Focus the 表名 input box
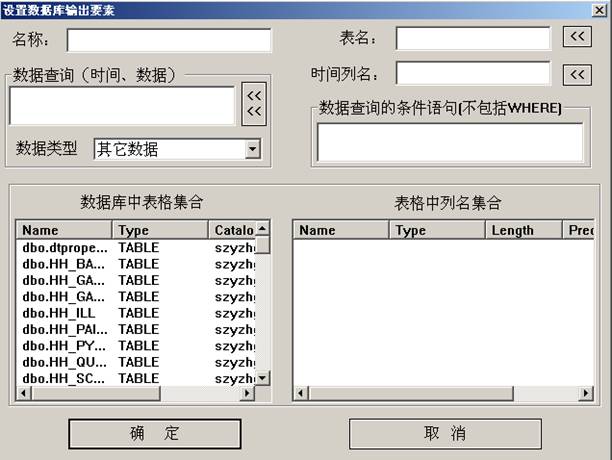The width and height of the screenshot is (612, 460). tap(472, 38)
